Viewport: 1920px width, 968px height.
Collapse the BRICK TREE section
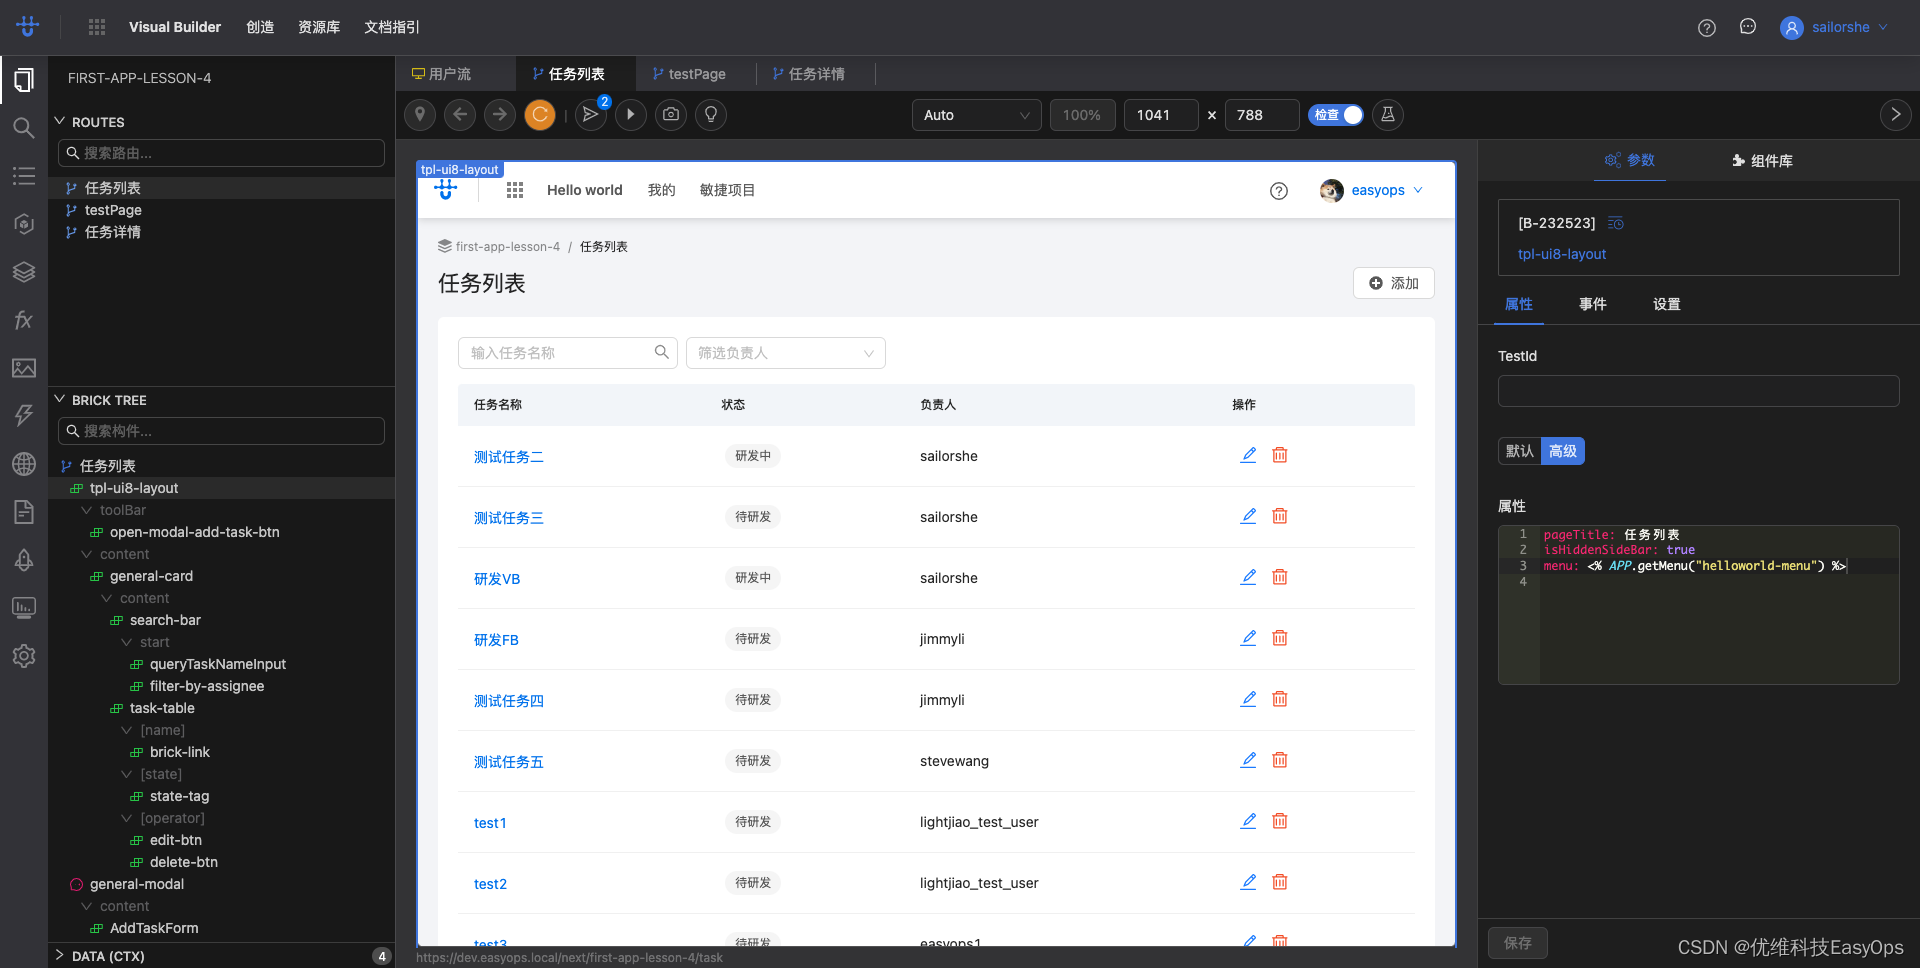tap(59, 399)
